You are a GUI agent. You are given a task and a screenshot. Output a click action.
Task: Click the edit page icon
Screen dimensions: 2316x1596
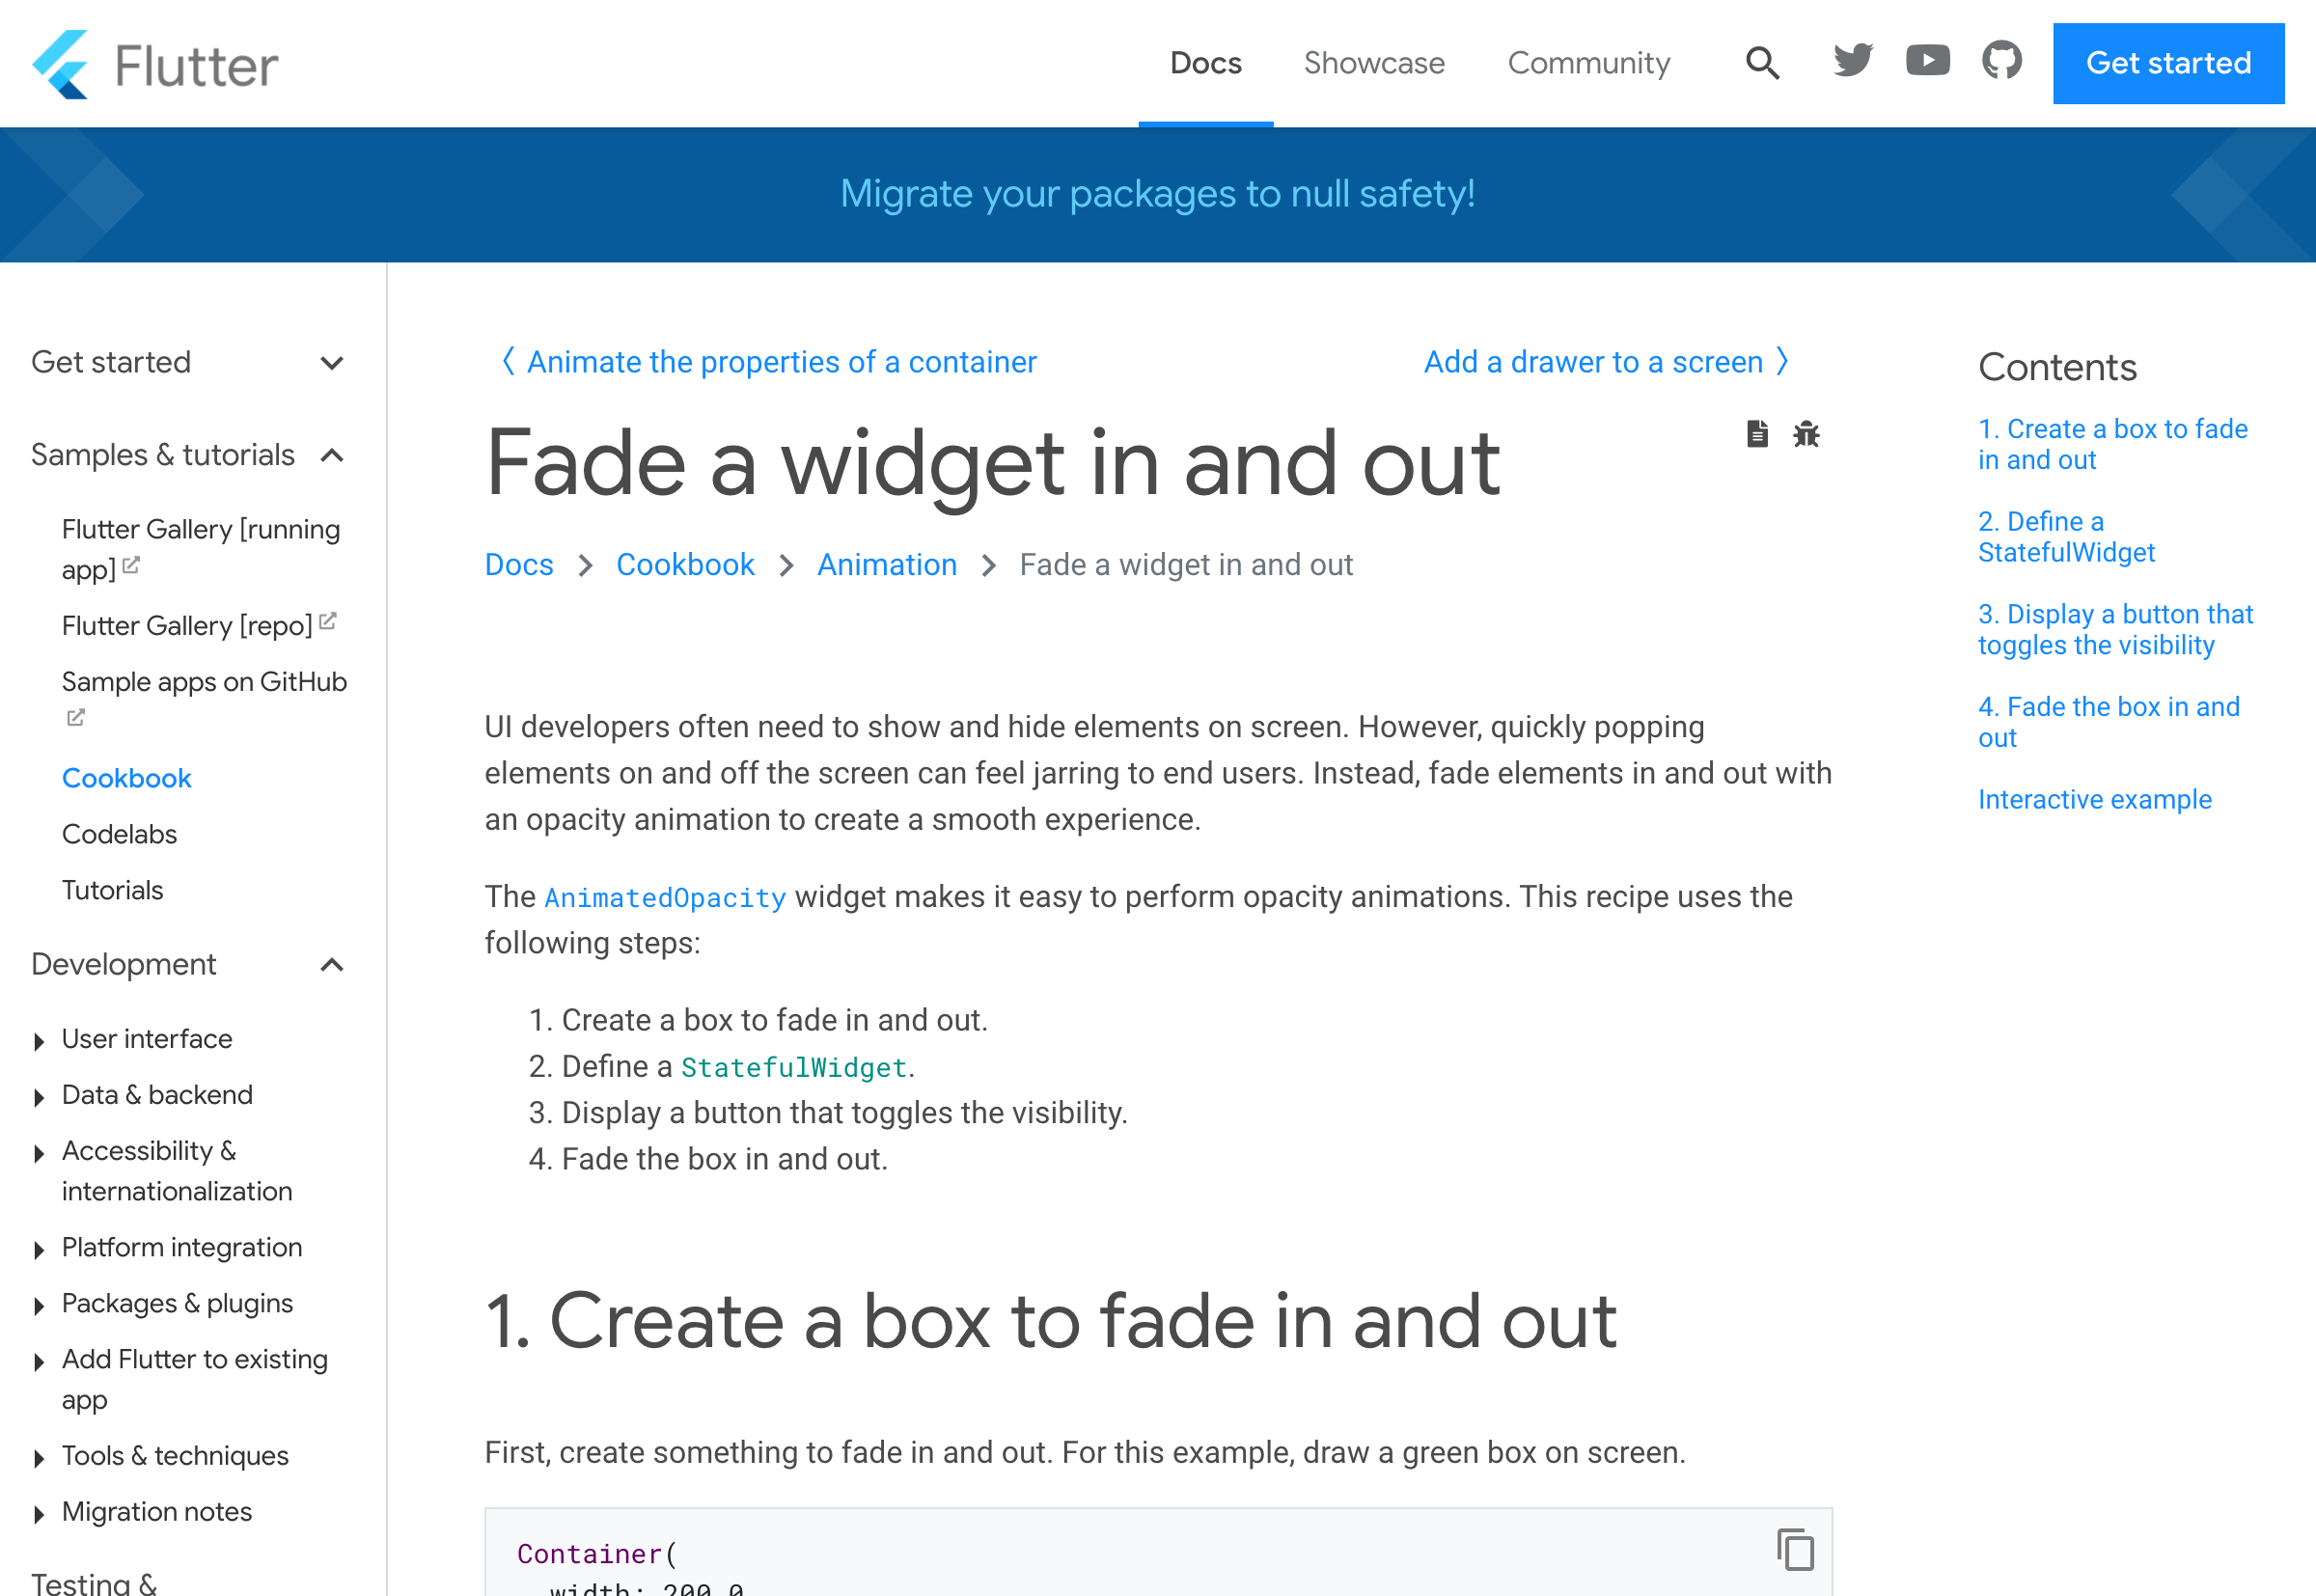point(1756,433)
